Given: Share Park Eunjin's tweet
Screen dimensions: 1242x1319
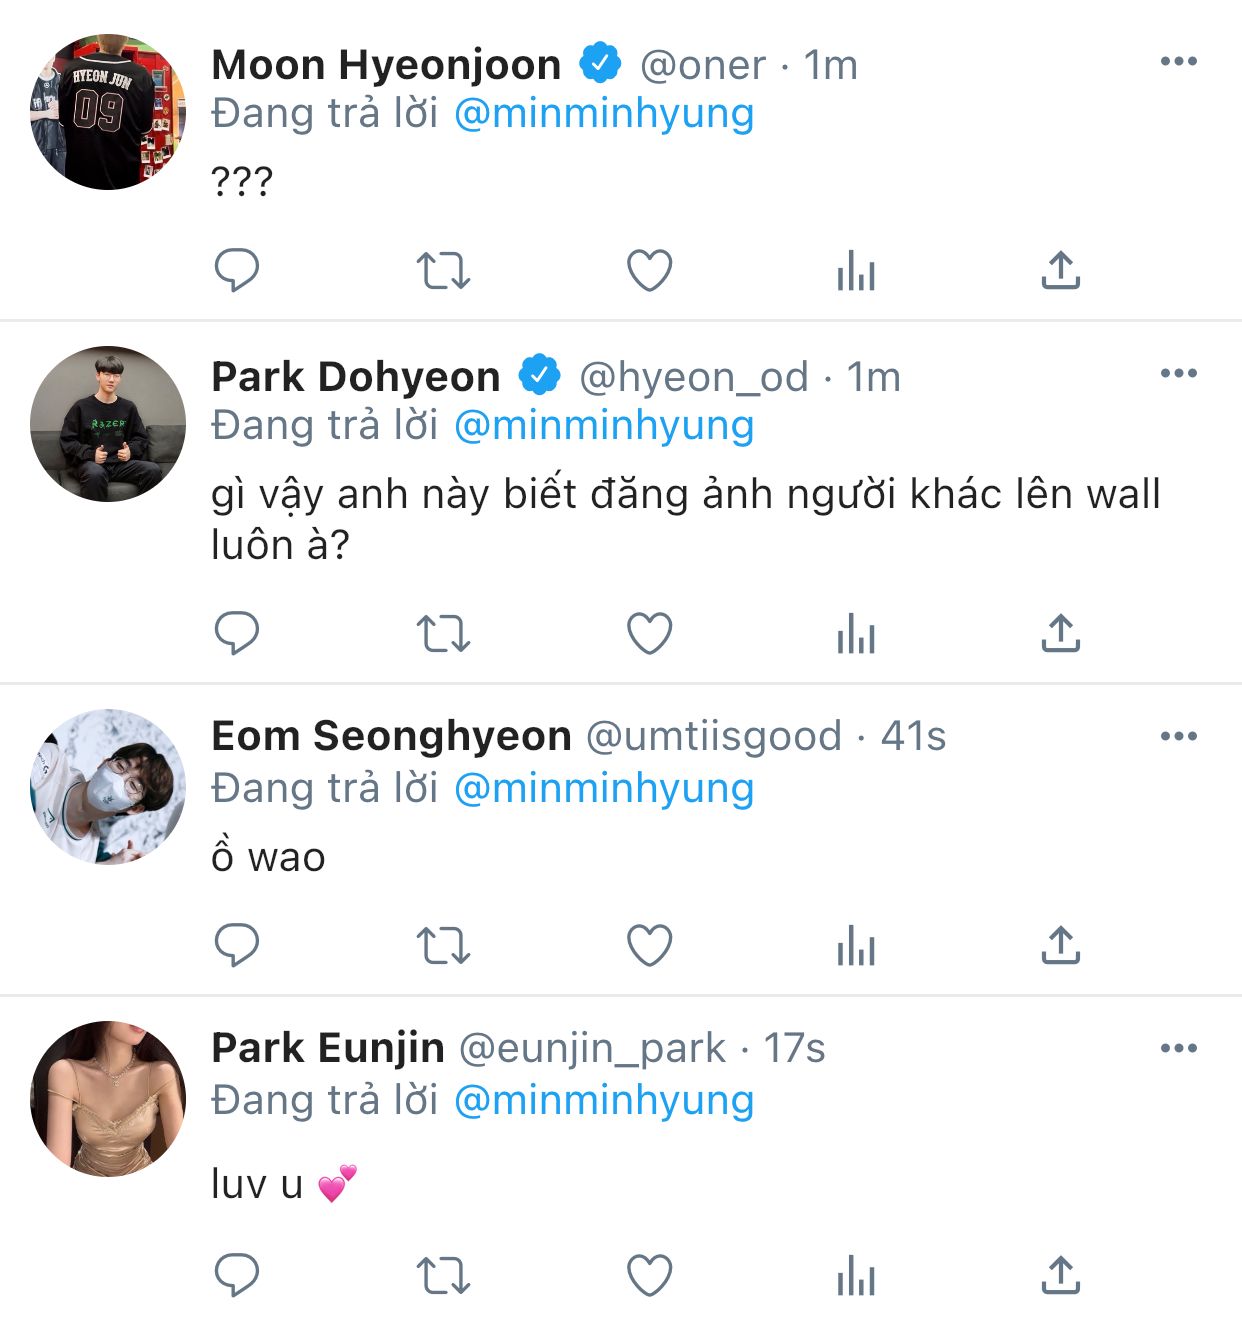Looking at the screenshot, I should [x=1061, y=1276].
